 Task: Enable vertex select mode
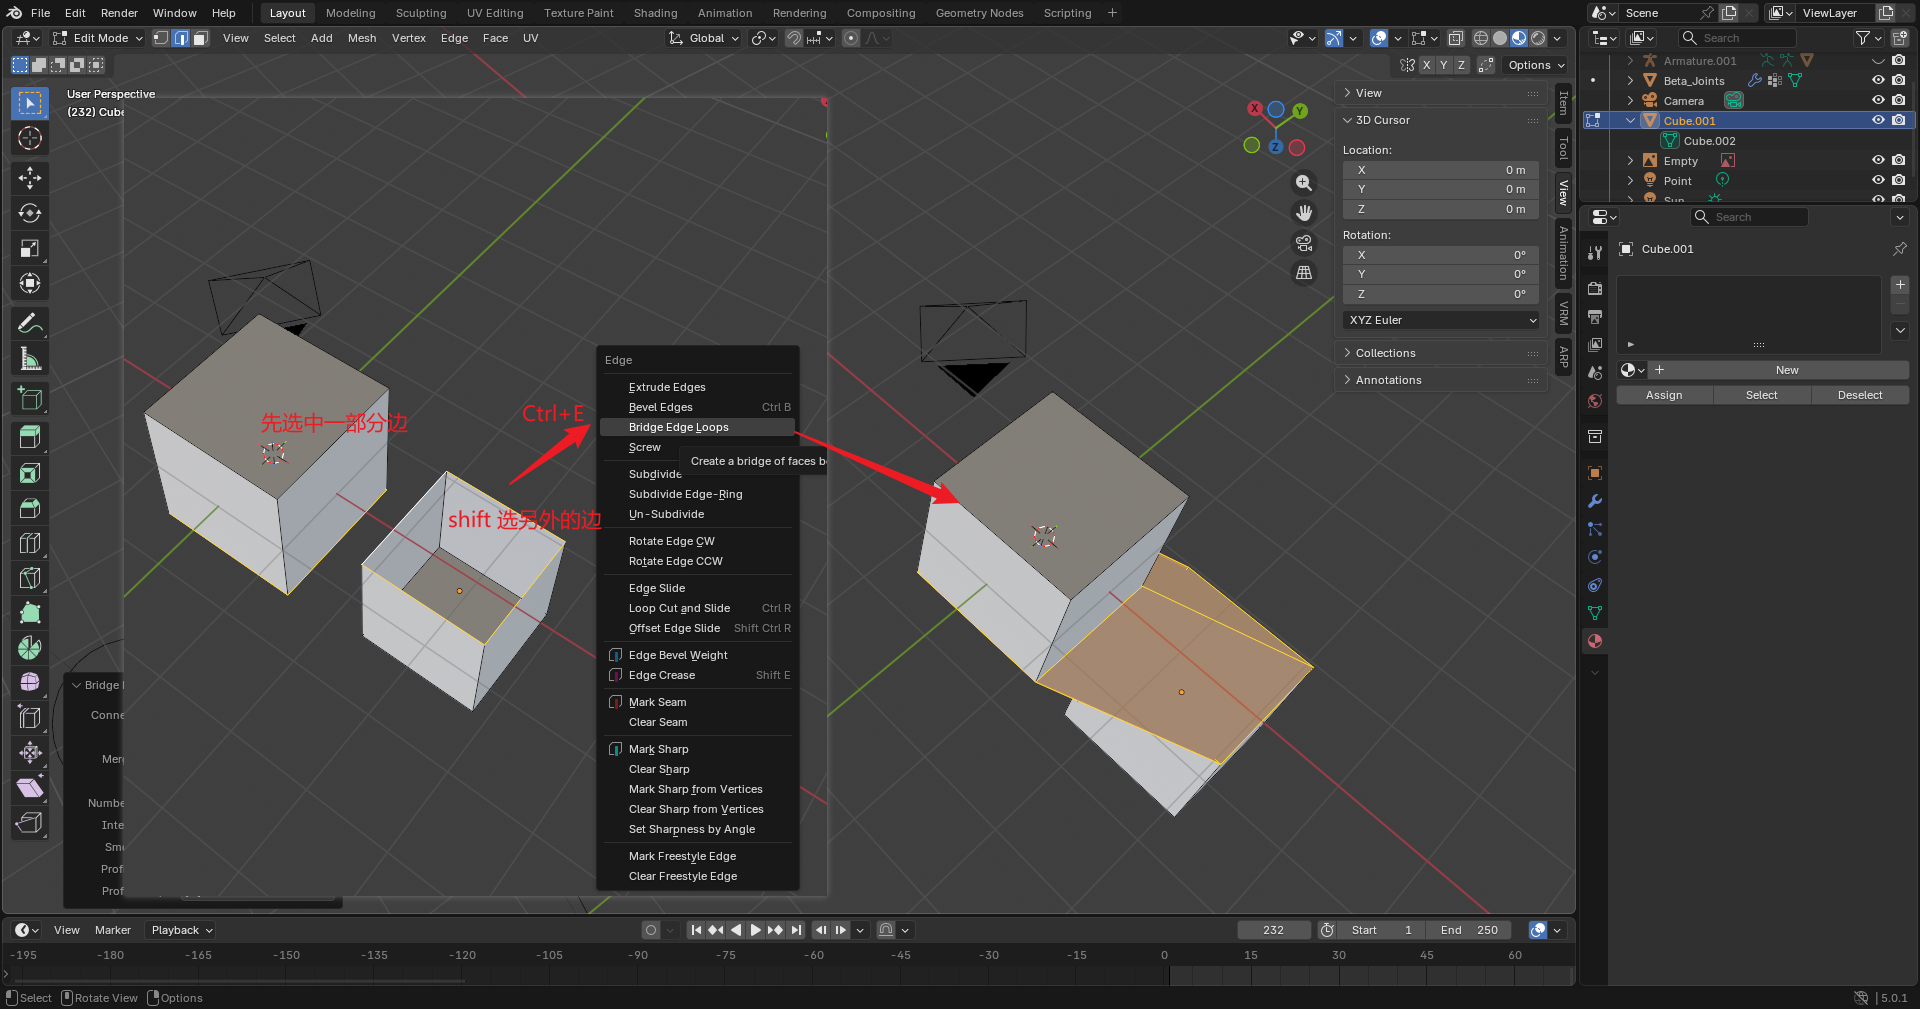[x=161, y=38]
